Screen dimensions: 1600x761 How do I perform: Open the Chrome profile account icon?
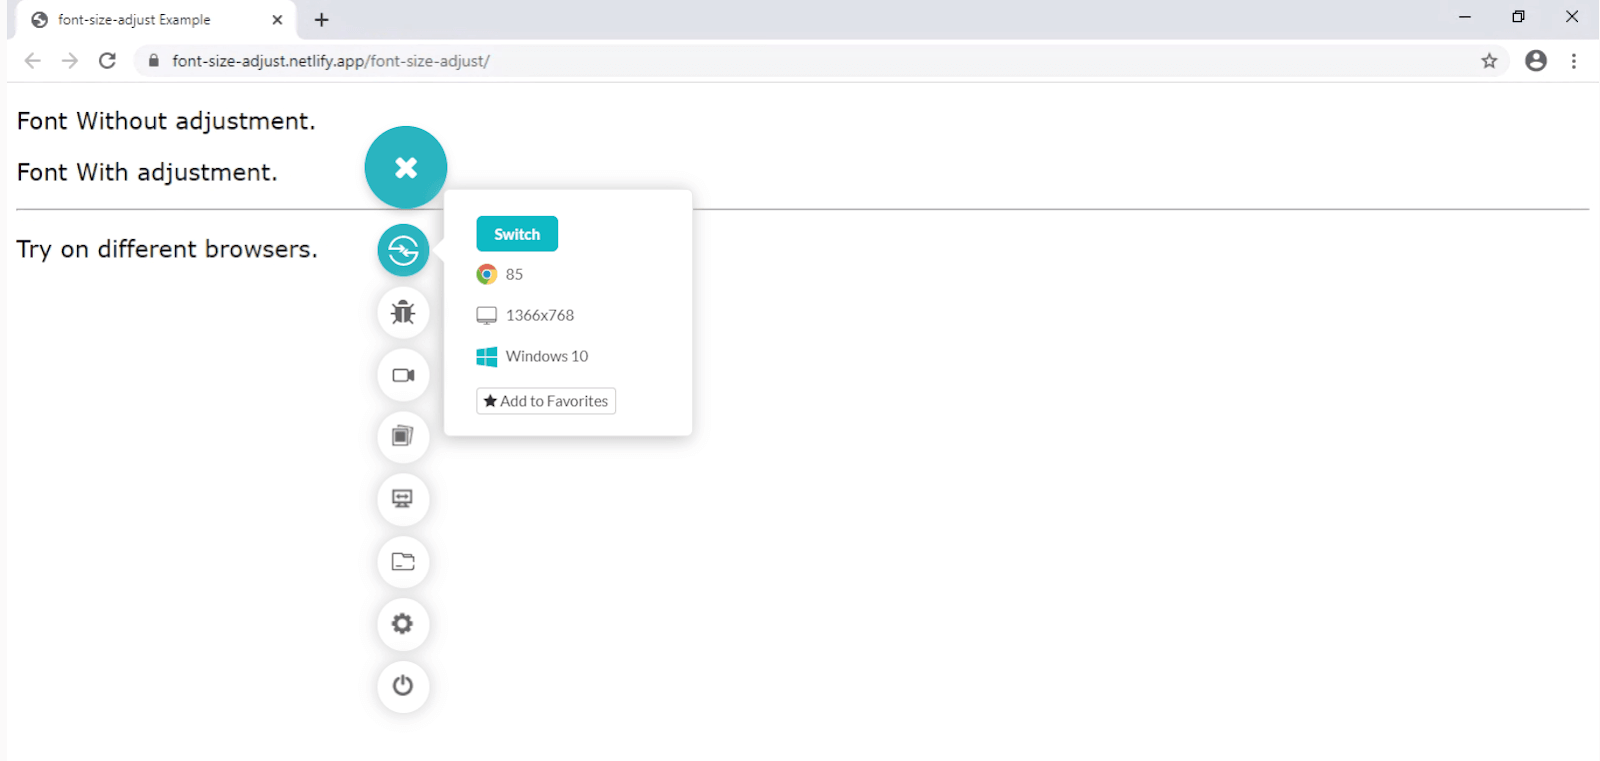[1536, 61]
